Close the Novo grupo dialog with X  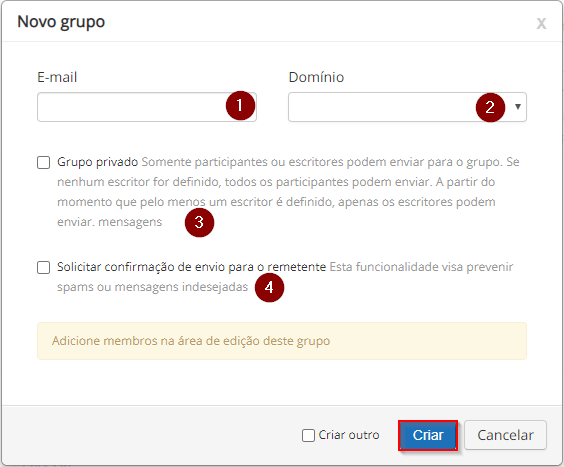coord(541,23)
